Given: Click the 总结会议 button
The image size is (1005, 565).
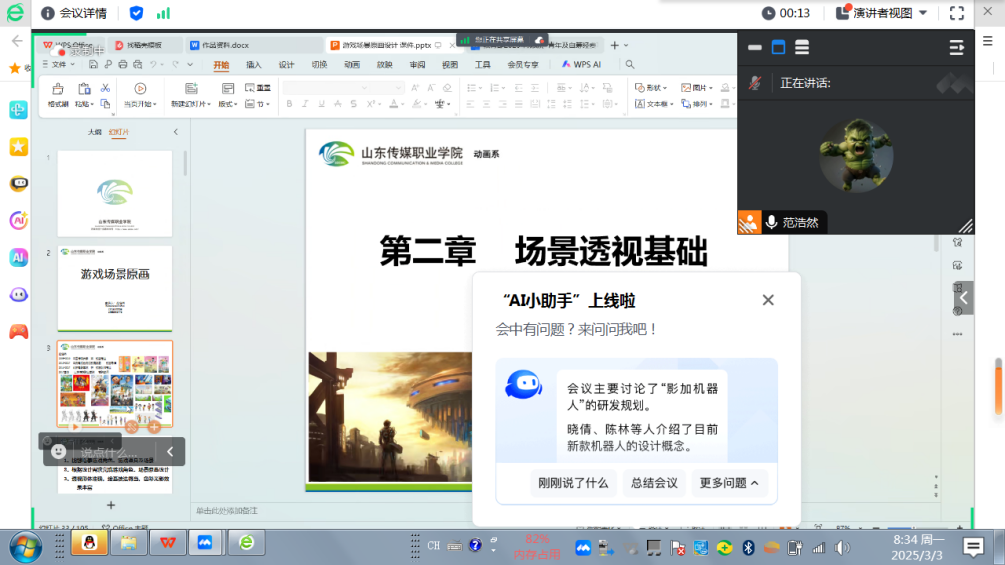Looking at the screenshot, I should coord(654,483).
